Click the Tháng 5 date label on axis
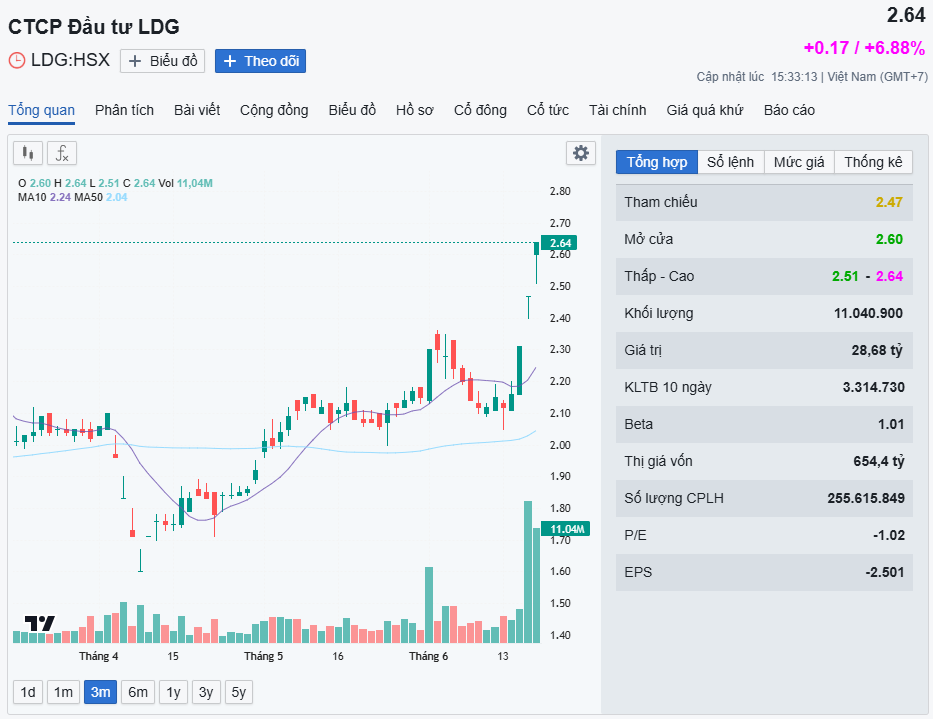The image size is (933, 719). click(264, 656)
